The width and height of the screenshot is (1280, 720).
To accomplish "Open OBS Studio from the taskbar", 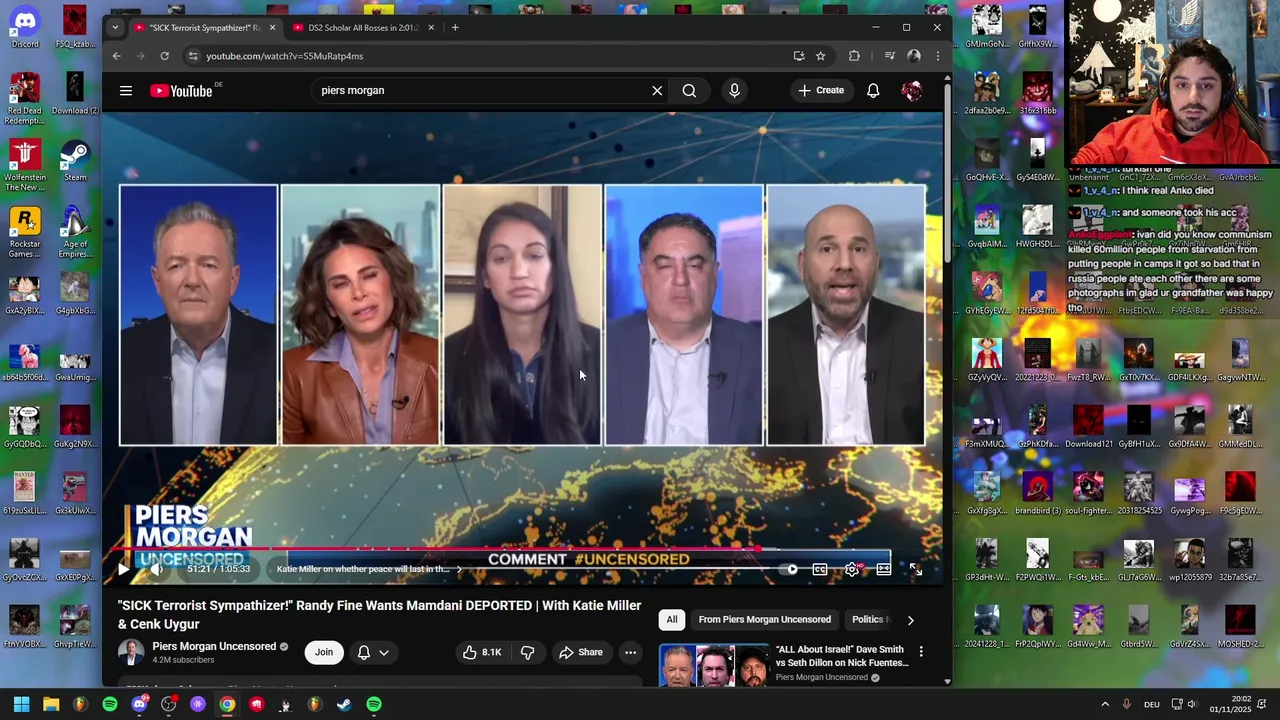I will point(168,704).
